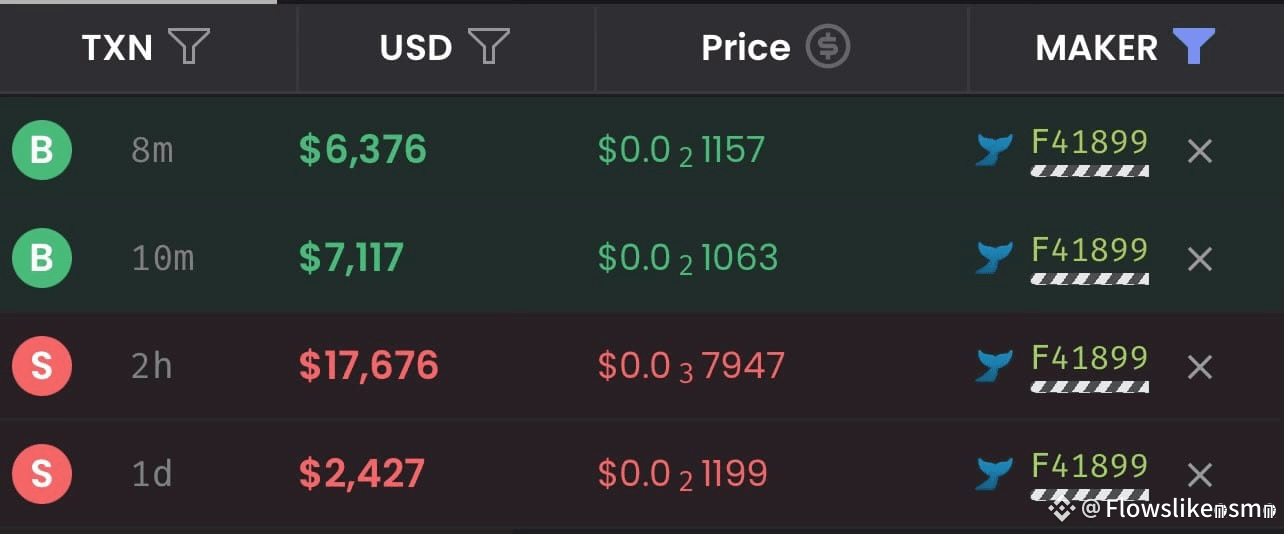
Task: Open the USD column filter funnel
Action: (x=489, y=47)
